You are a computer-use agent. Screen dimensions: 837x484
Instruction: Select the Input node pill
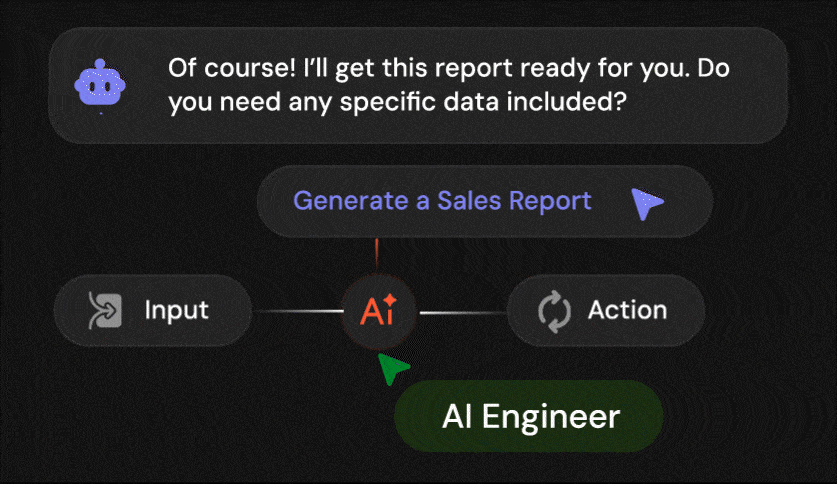pos(151,311)
